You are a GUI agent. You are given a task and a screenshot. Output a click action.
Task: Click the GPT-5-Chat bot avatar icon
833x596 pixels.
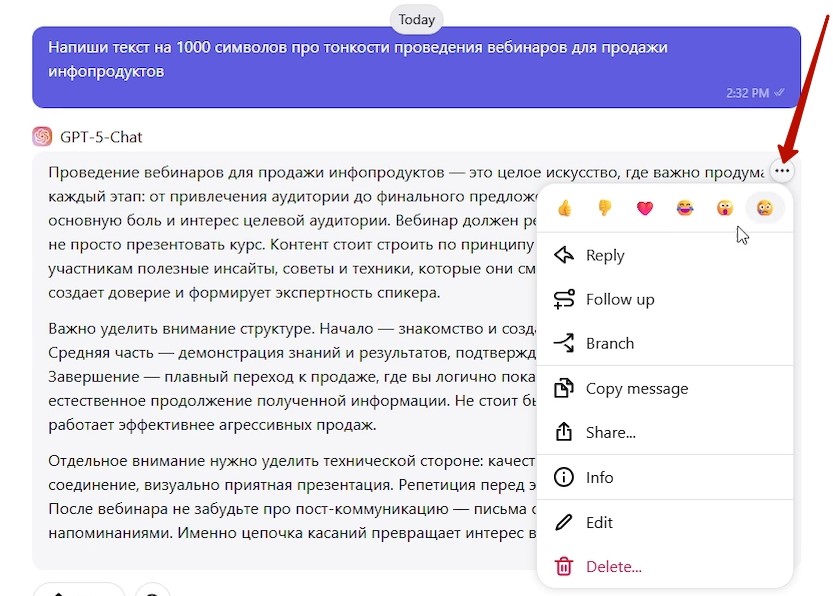[x=42, y=137]
